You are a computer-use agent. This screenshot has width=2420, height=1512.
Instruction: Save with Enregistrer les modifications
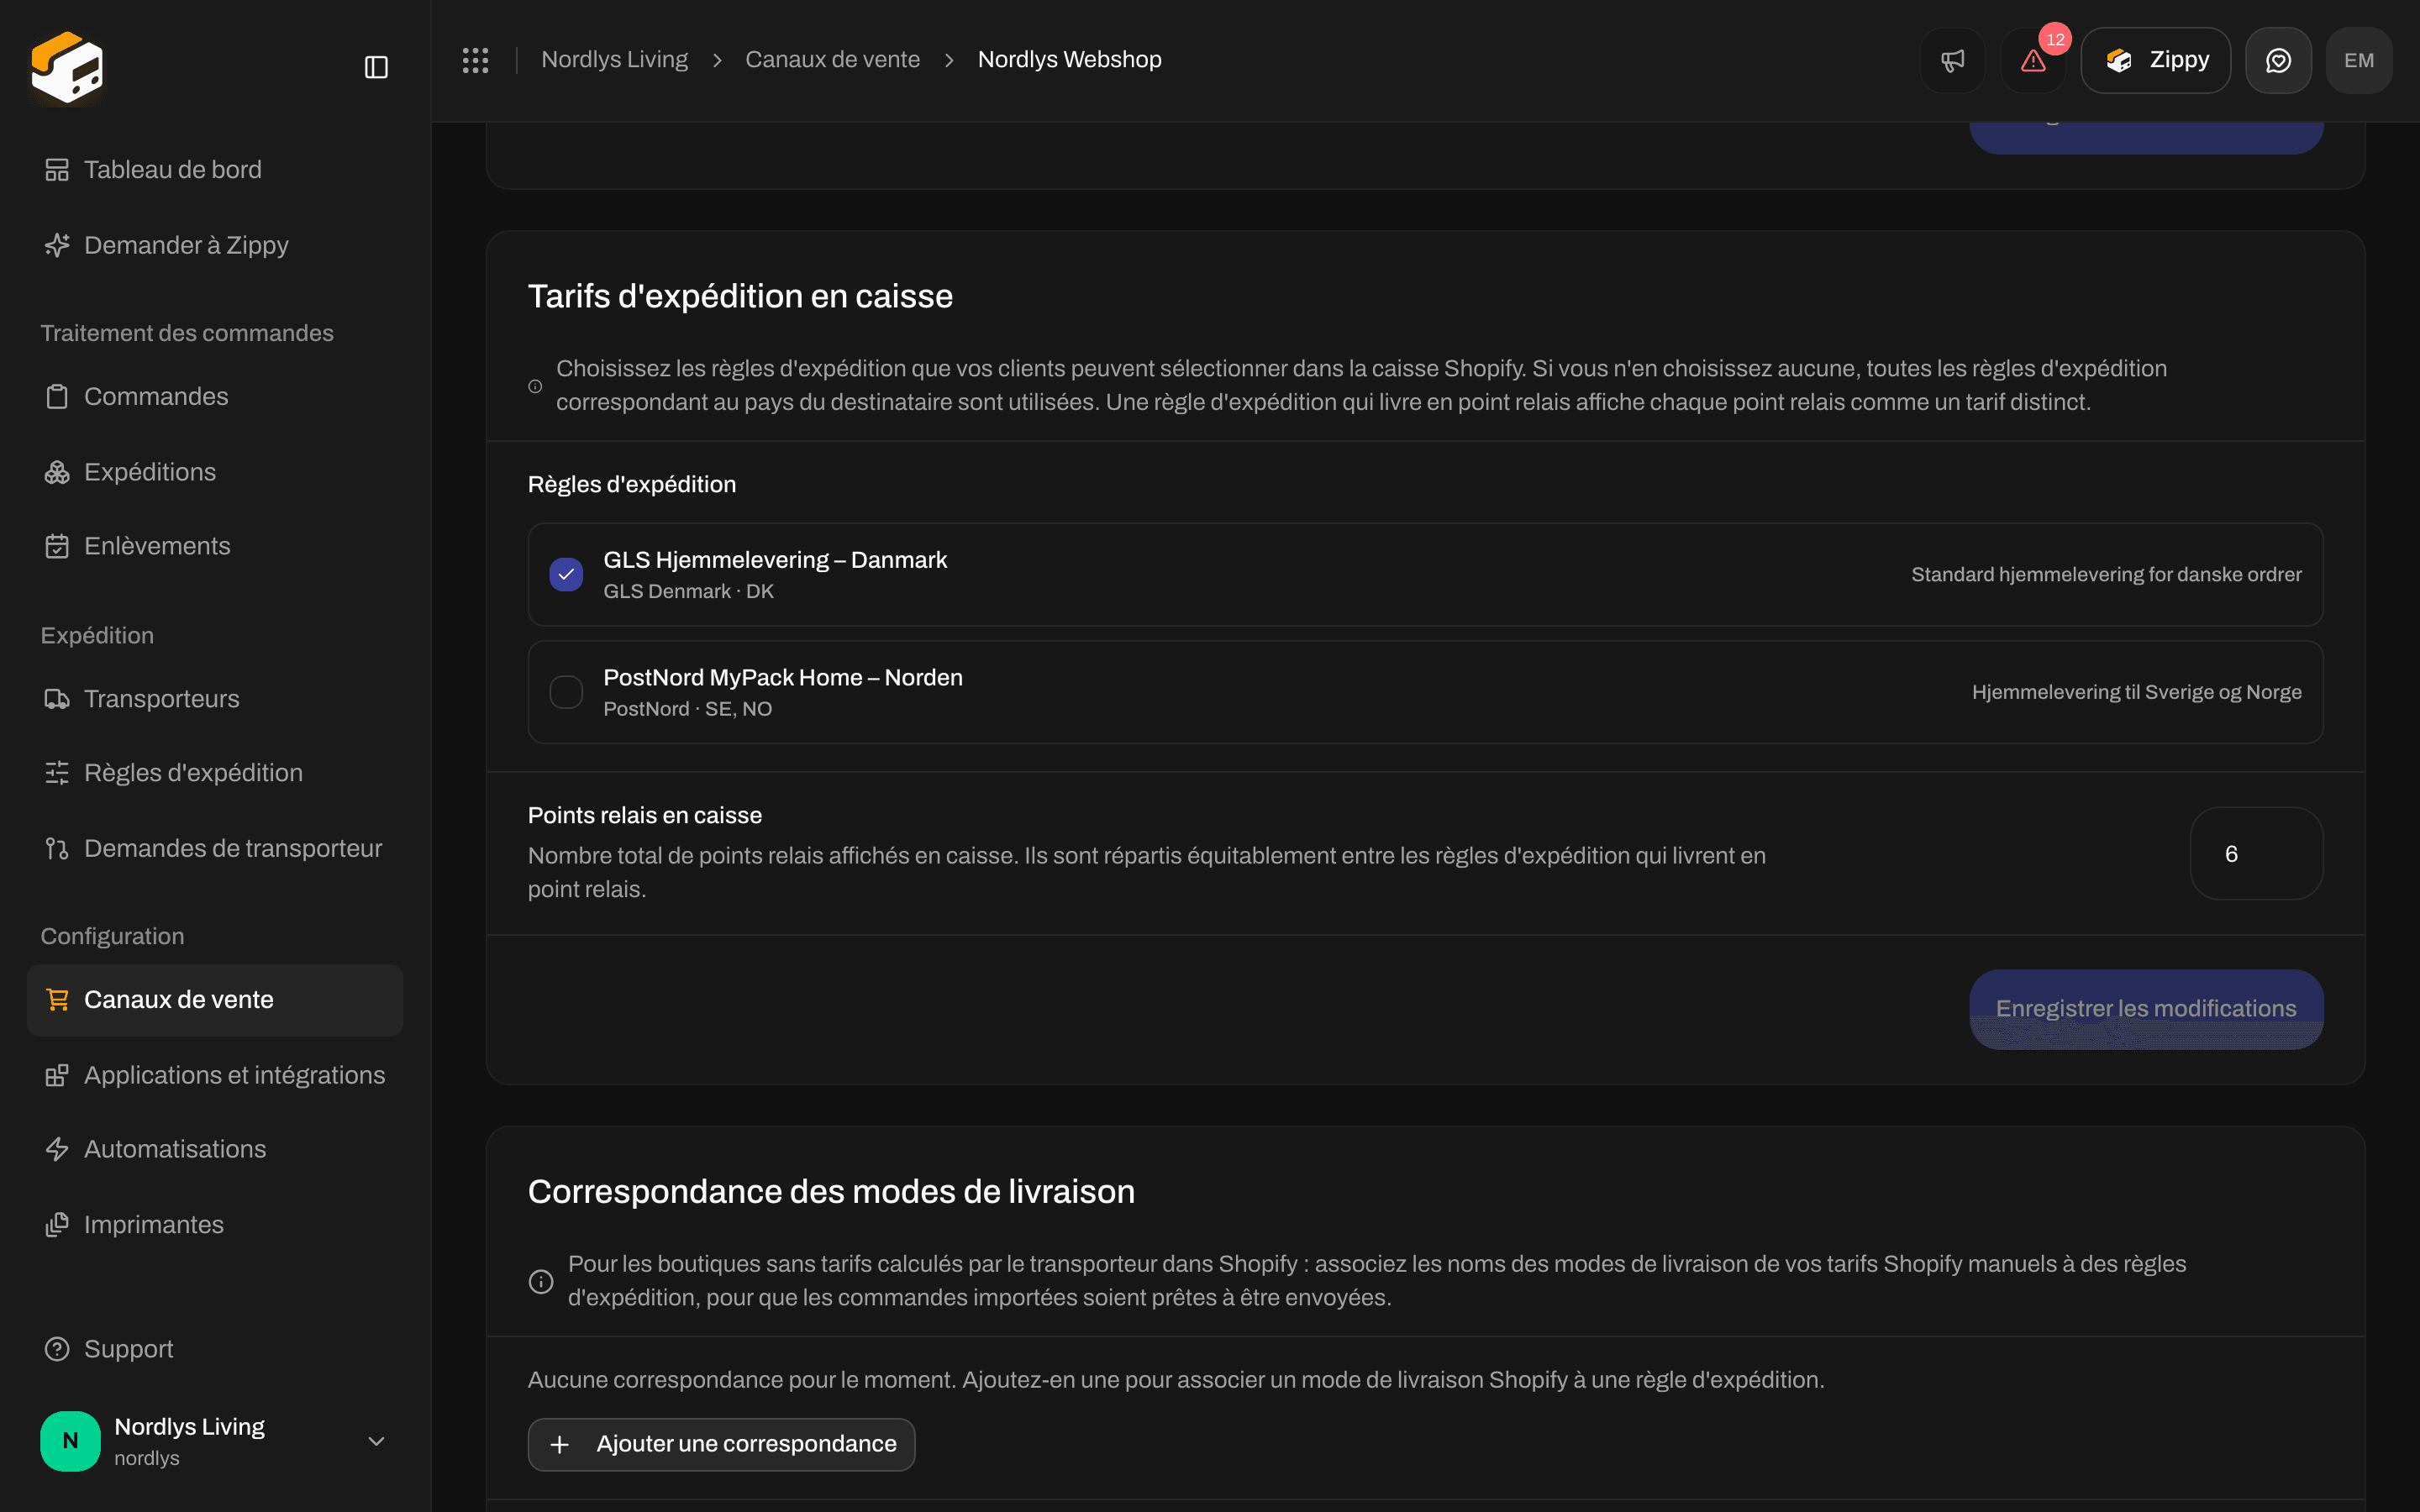coord(2146,1008)
